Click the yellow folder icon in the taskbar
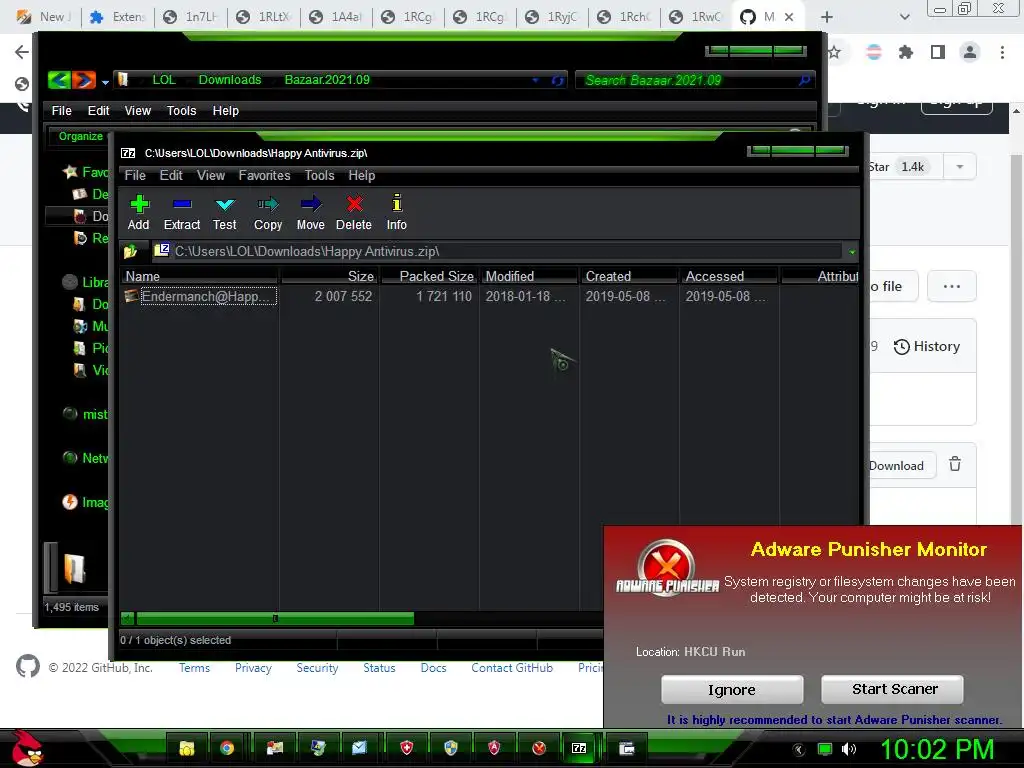Viewport: 1024px width, 768px height. tap(187, 748)
